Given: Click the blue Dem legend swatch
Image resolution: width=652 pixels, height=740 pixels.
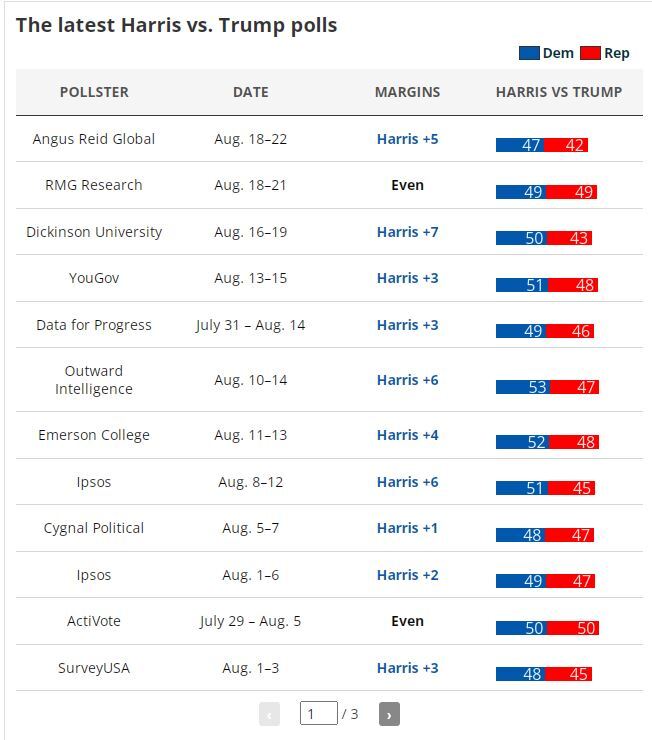Looking at the screenshot, I should click(x=529, y=53).
